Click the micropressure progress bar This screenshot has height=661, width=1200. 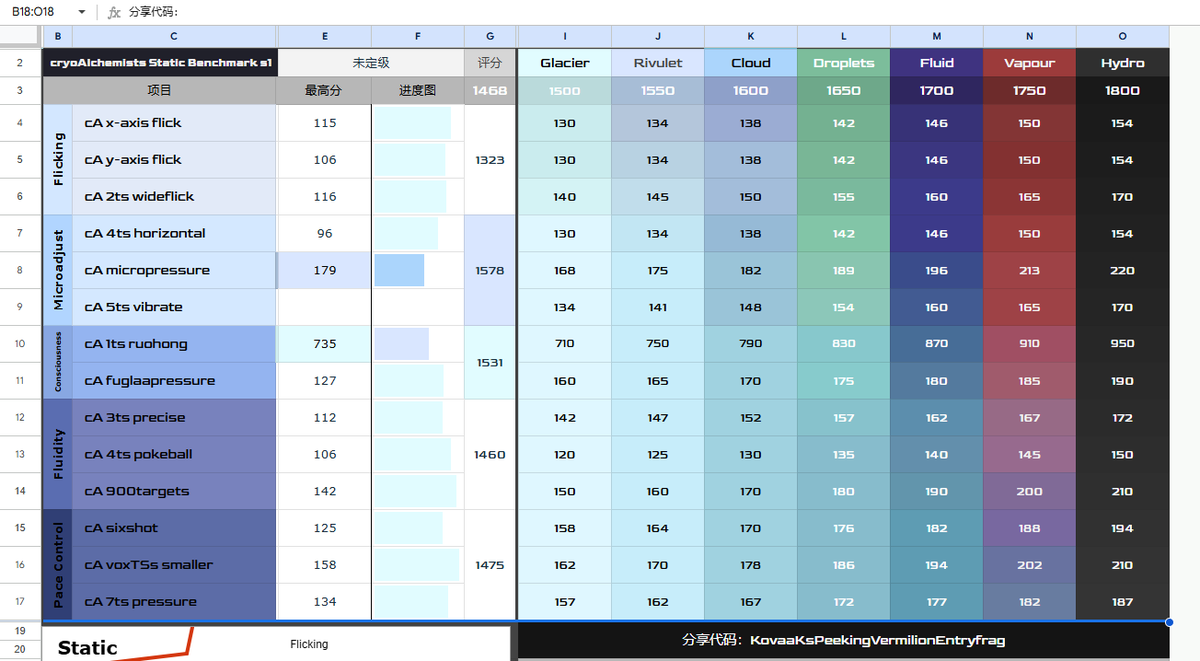point(399,270)
